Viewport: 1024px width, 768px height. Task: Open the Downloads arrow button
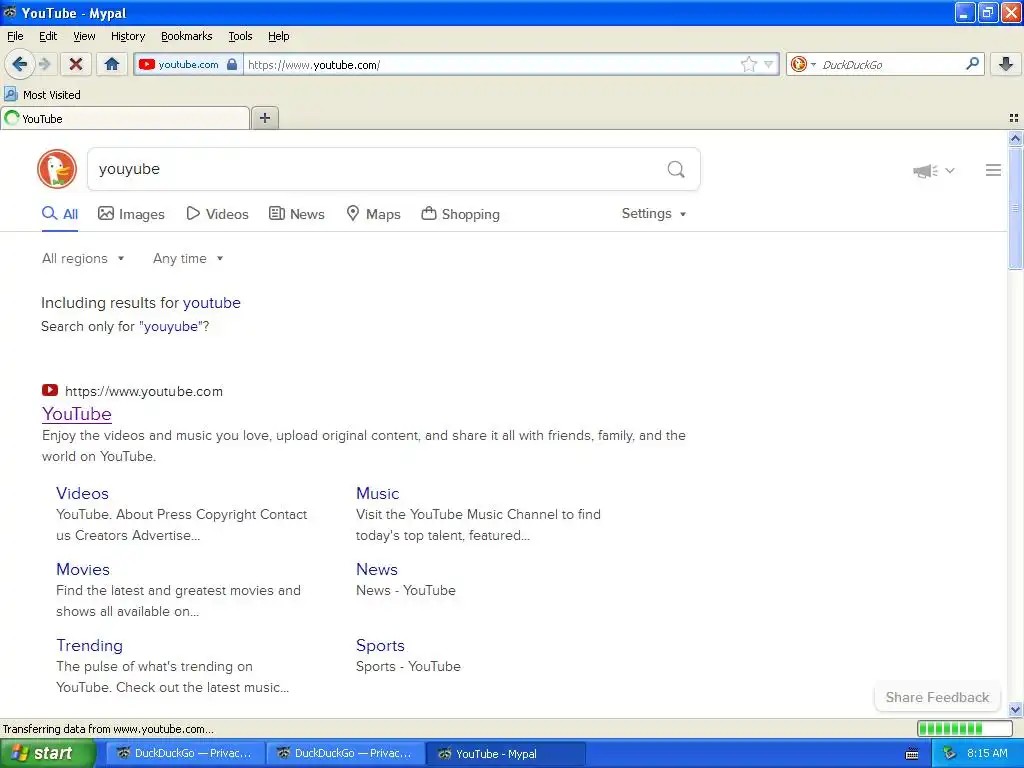[1006, 64]
